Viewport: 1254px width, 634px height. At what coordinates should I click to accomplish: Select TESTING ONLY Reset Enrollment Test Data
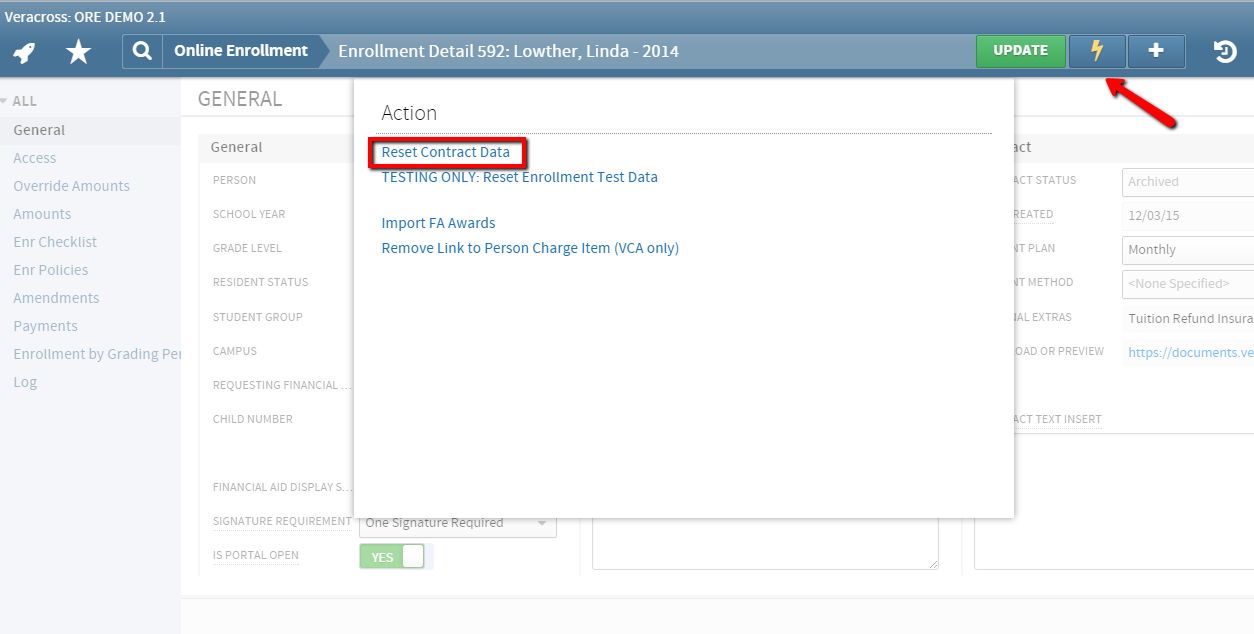(519, 177)
